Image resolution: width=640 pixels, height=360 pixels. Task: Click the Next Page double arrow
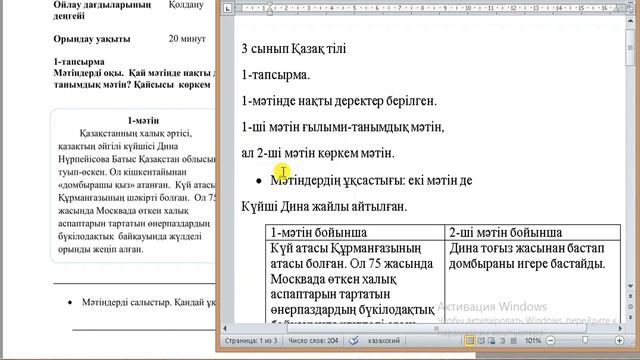pyautogui.click(x=631, y=317)
